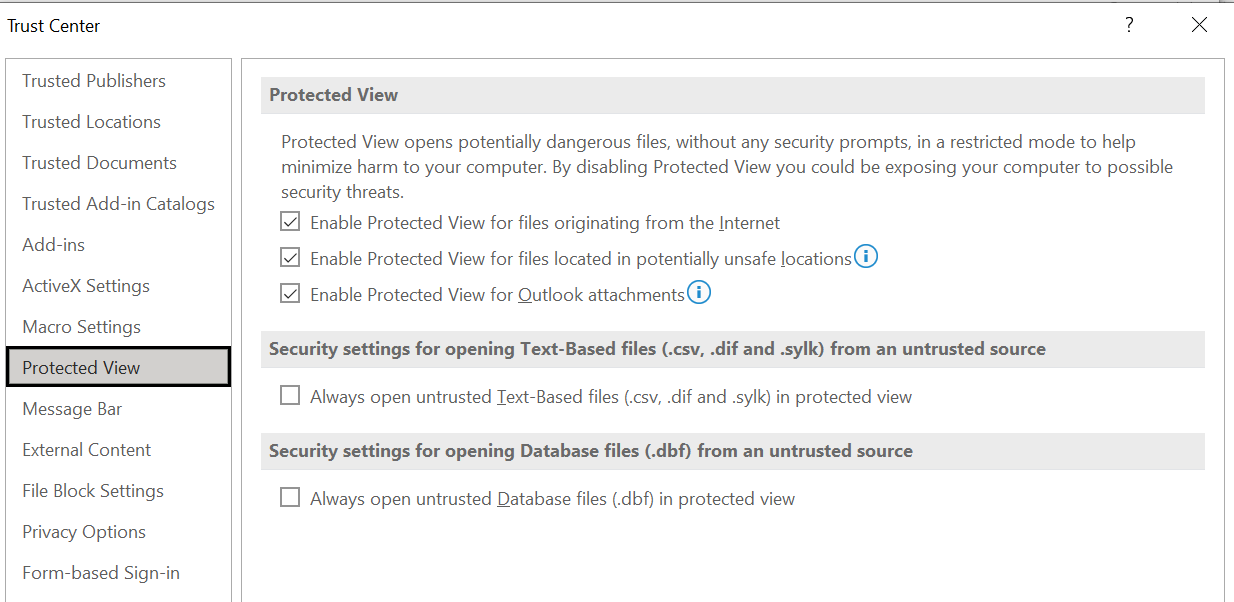Screen dimensions: 1234x602
Task: Select Message Bar settings
Action: point(71,409)
